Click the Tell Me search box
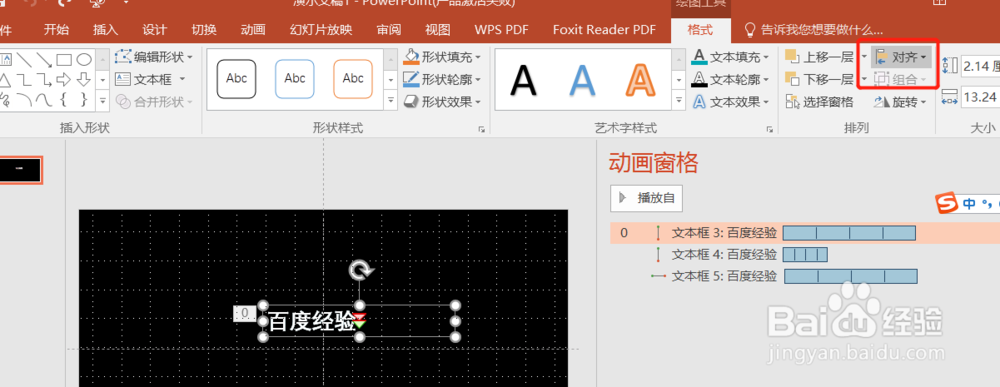Image resolution: width=1000 pixels, height=387 pixels. 814,29
